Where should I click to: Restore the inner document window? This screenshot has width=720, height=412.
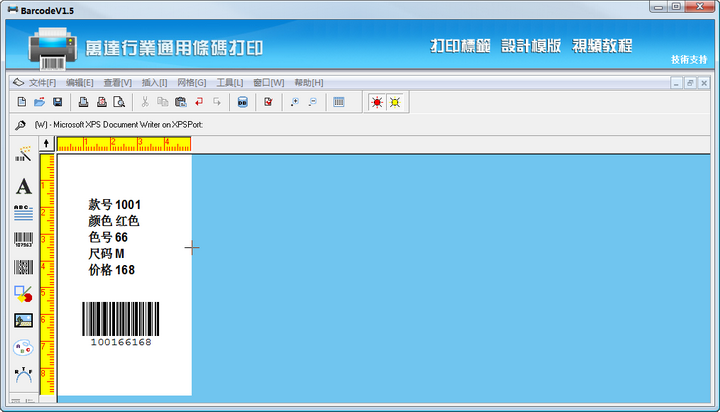pos(690,83)
